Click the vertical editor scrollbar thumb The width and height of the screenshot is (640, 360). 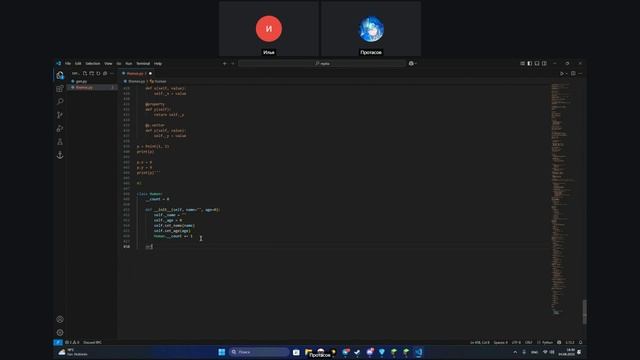584,312
